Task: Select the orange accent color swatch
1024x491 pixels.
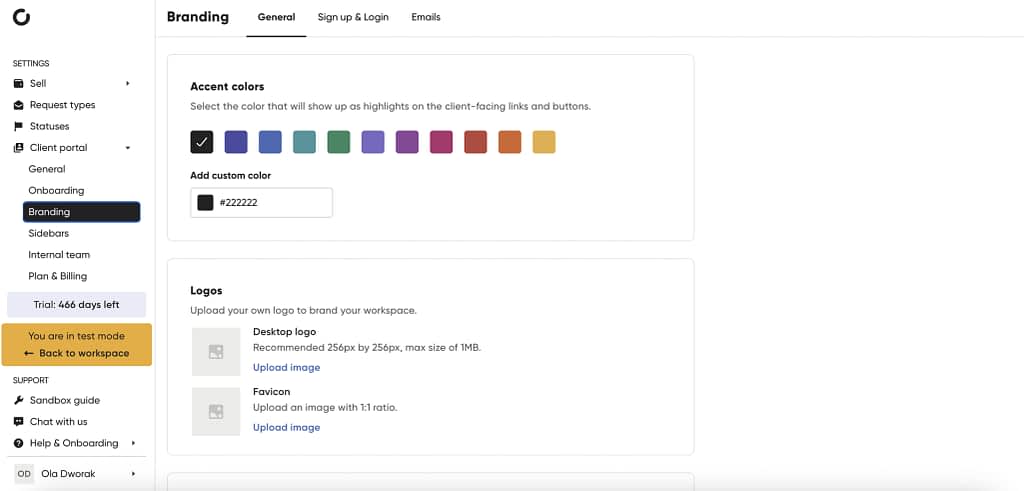Action: pyautogui.click(x=510, y=142)
